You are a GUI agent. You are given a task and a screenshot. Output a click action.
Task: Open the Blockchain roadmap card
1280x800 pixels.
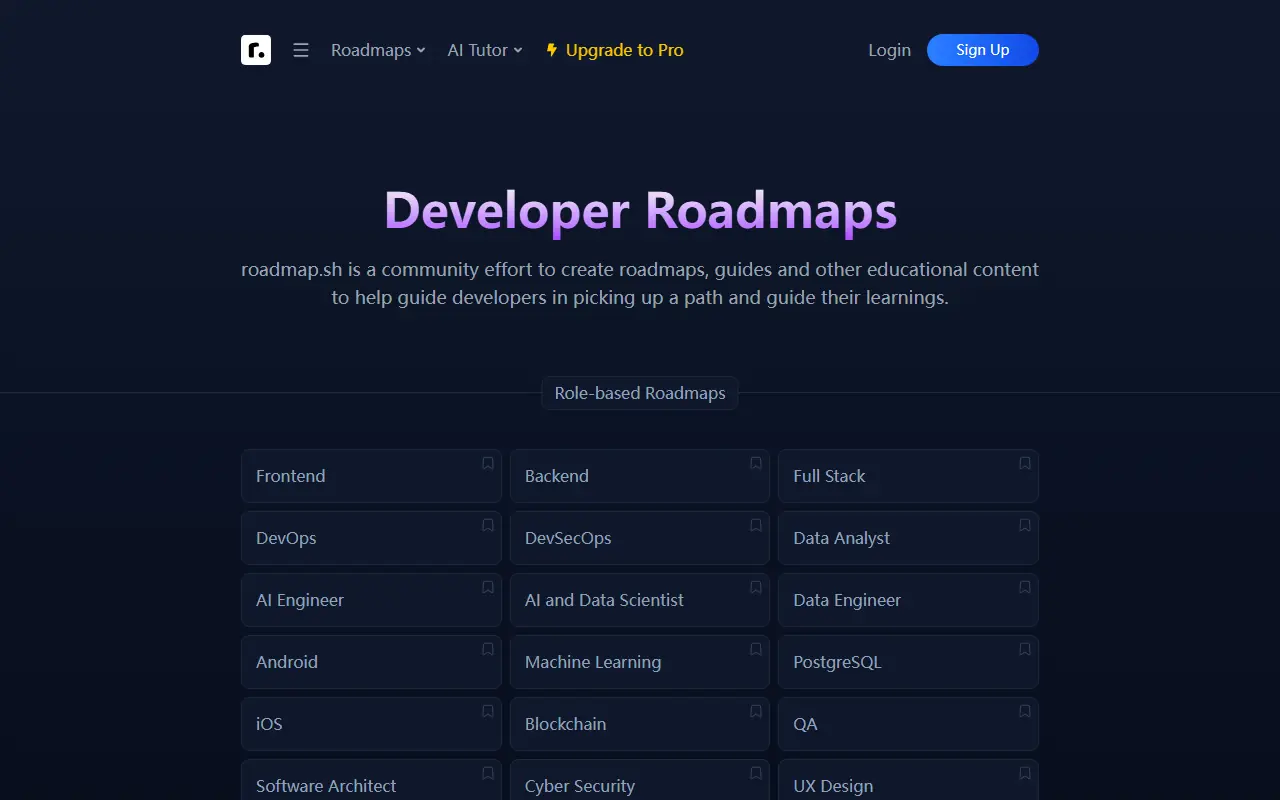pos(640,724)
